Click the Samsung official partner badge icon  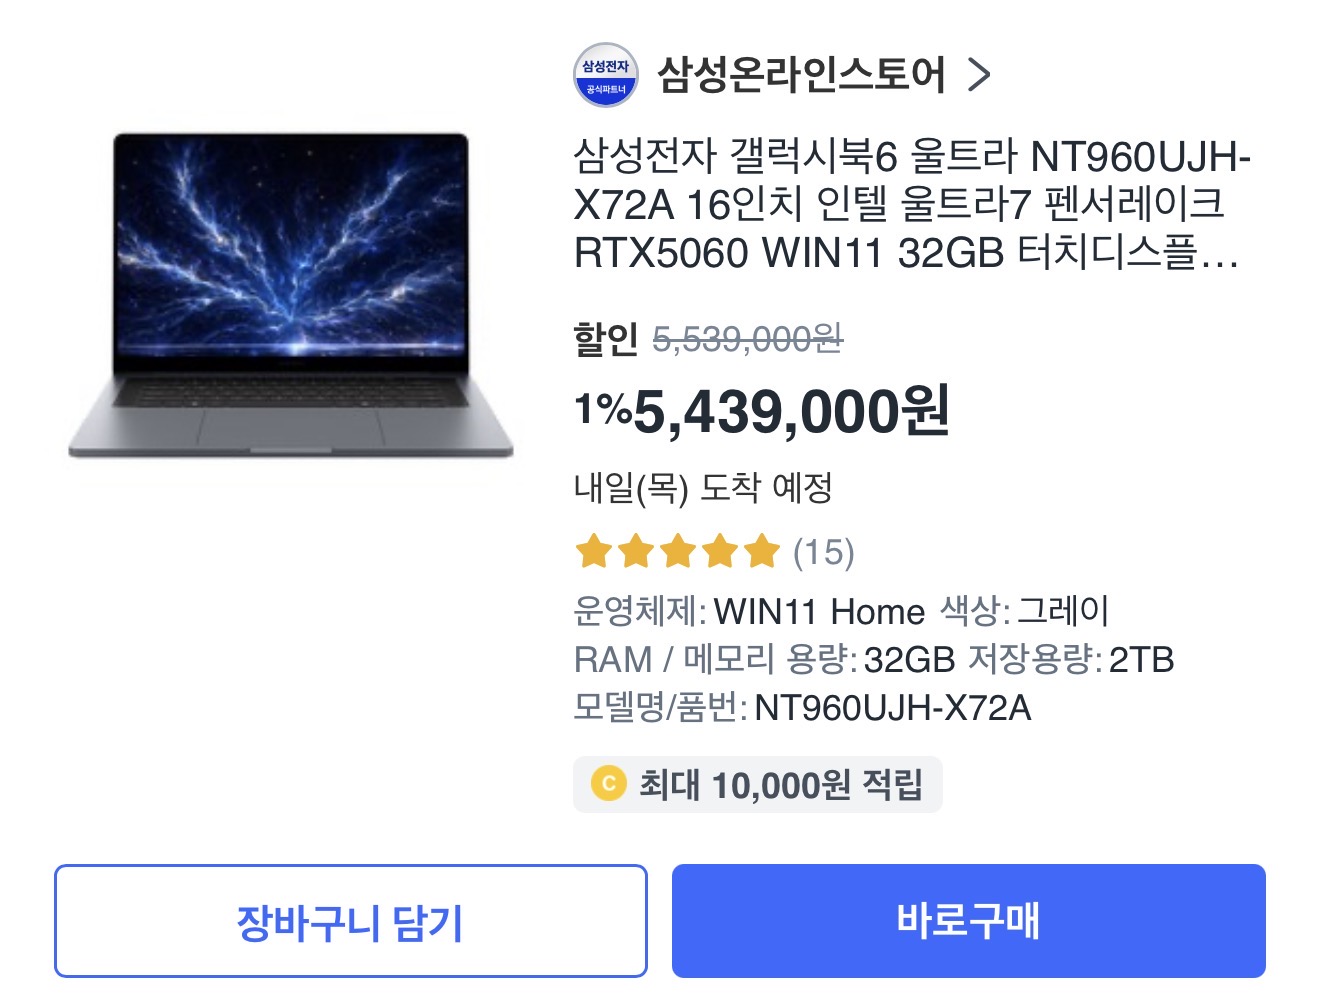click(605, 75)
